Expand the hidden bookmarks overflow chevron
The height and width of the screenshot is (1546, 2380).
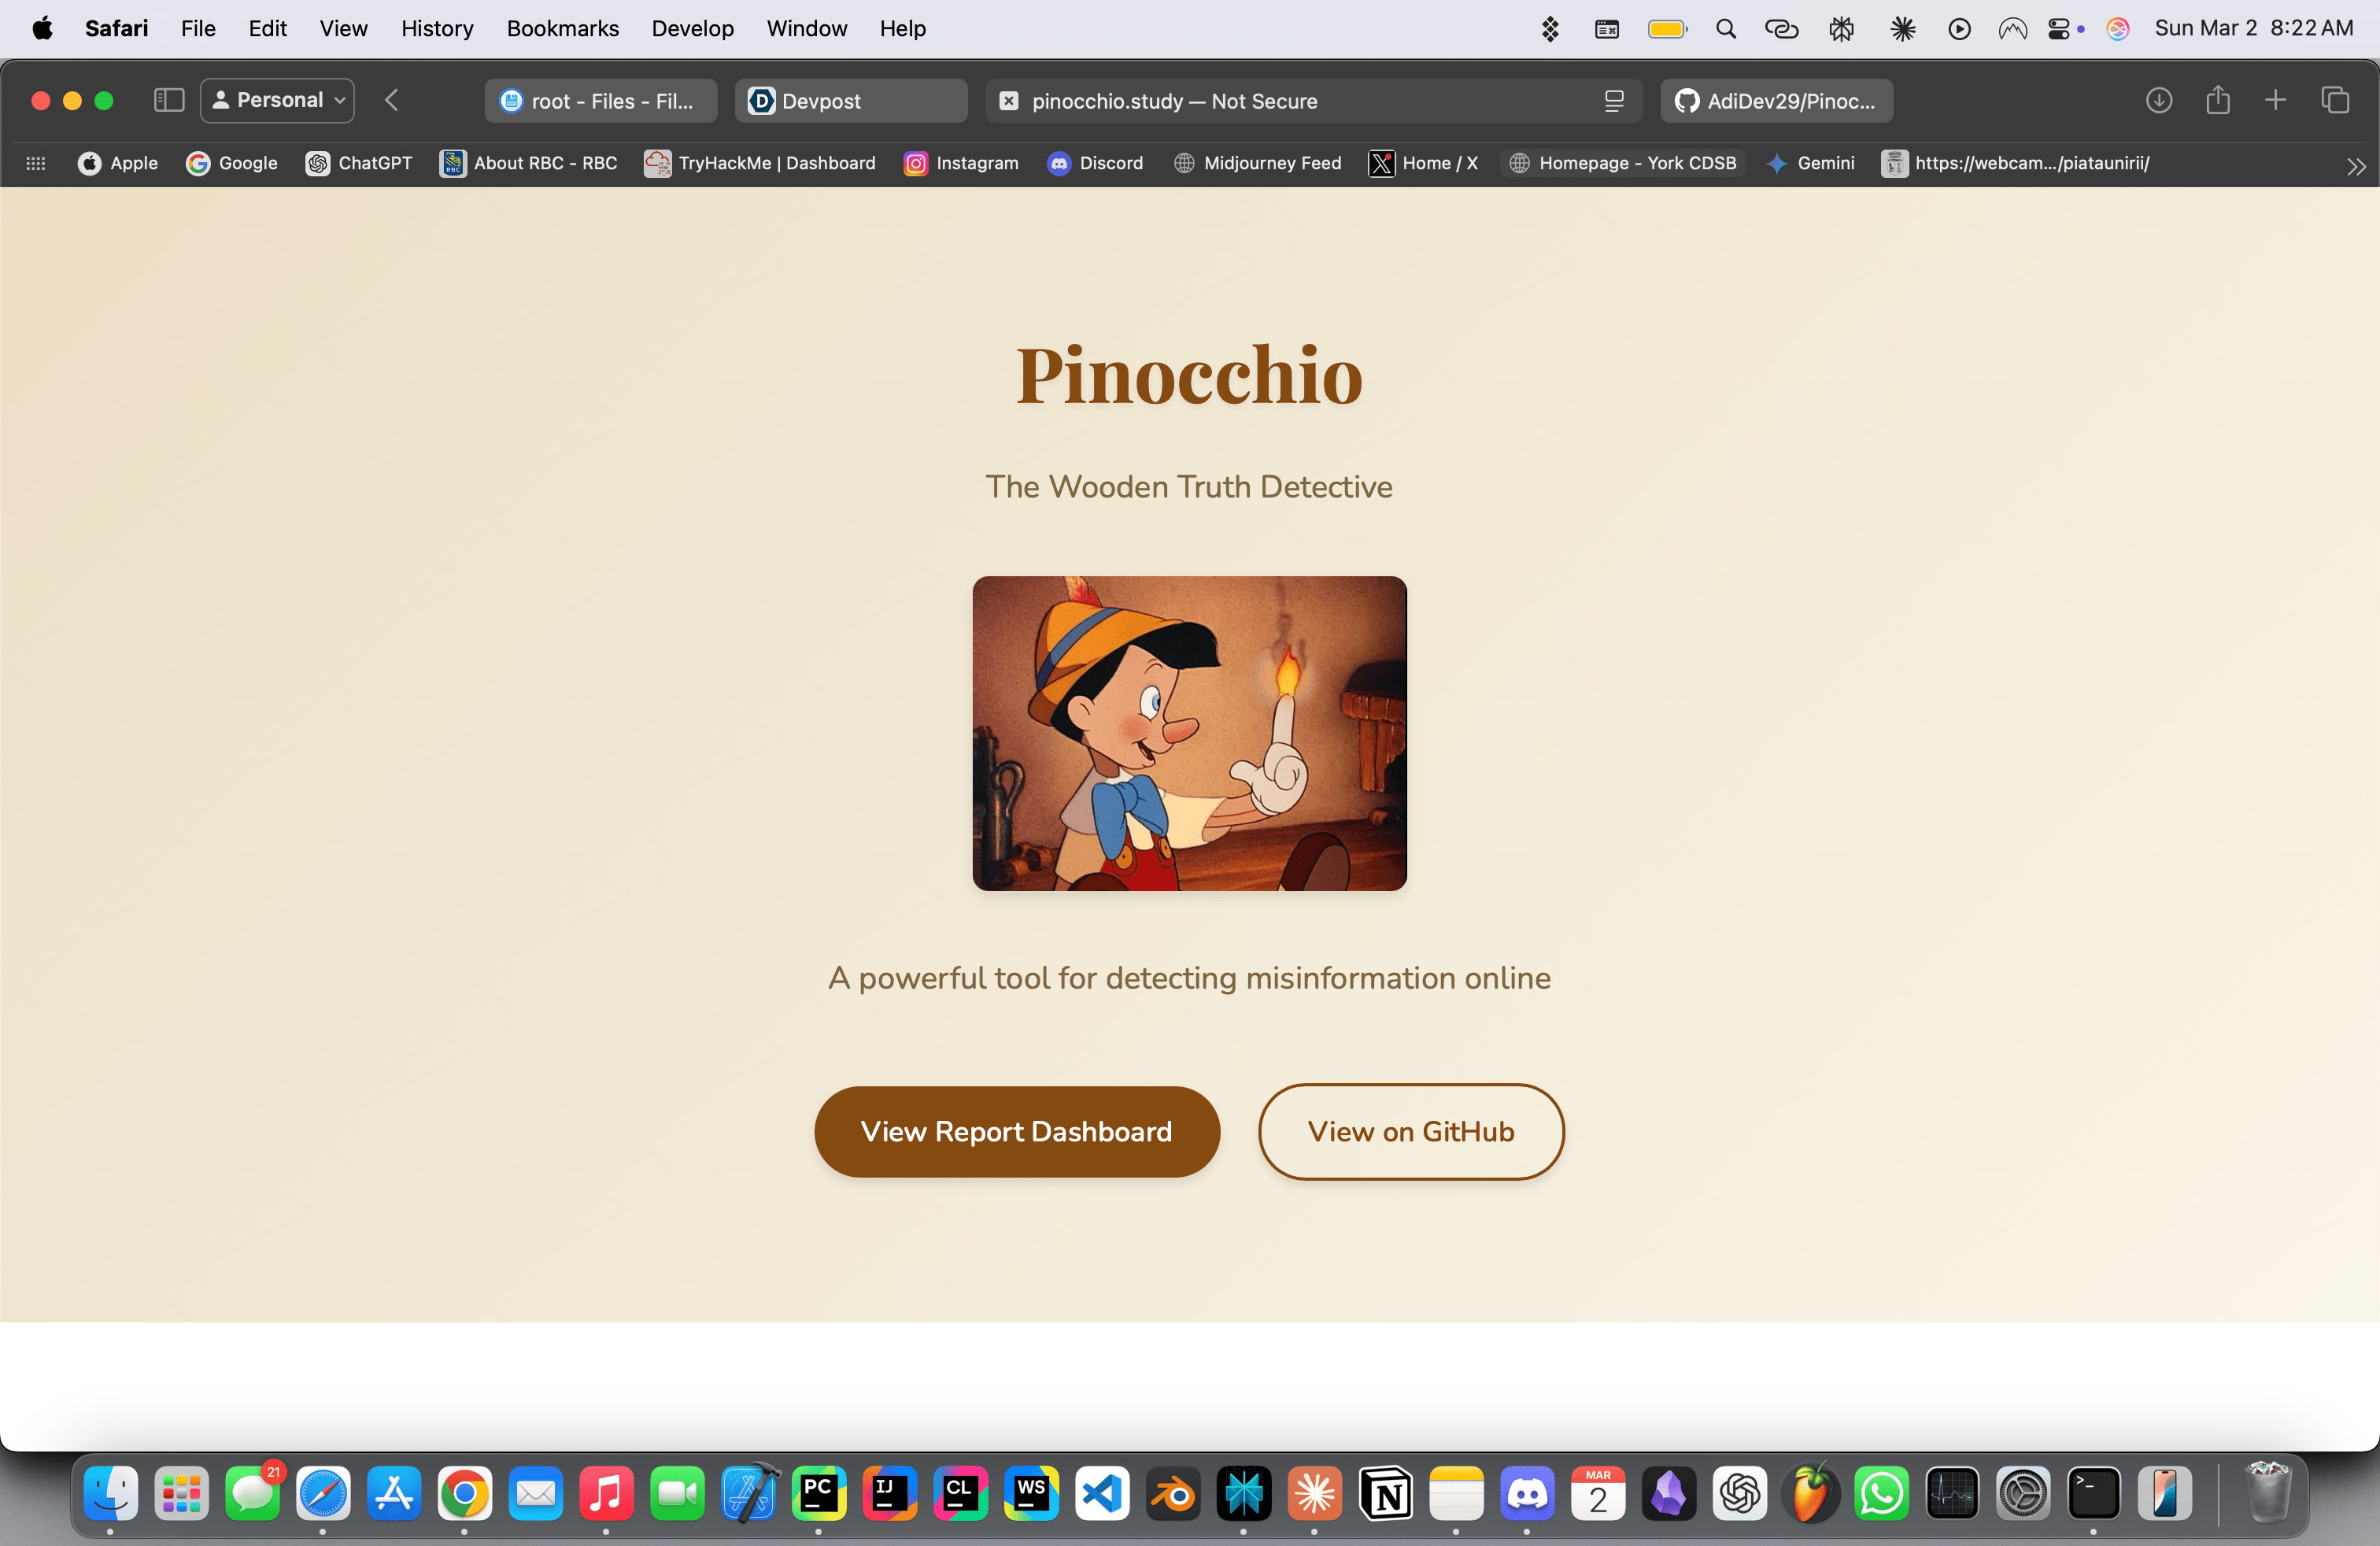point(2355,166)
